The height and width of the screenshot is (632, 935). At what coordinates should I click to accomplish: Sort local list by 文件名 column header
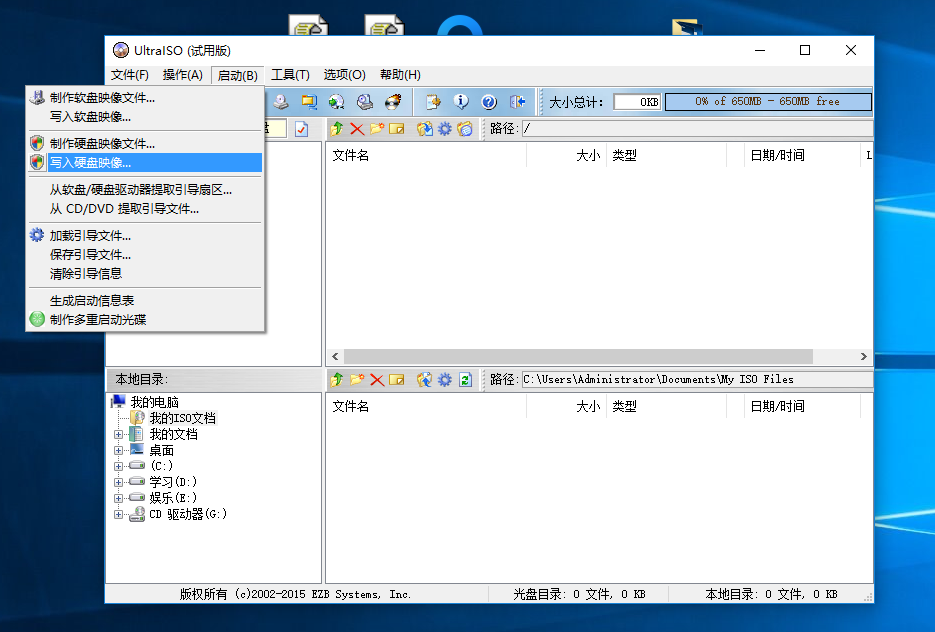tap(426, 407)
